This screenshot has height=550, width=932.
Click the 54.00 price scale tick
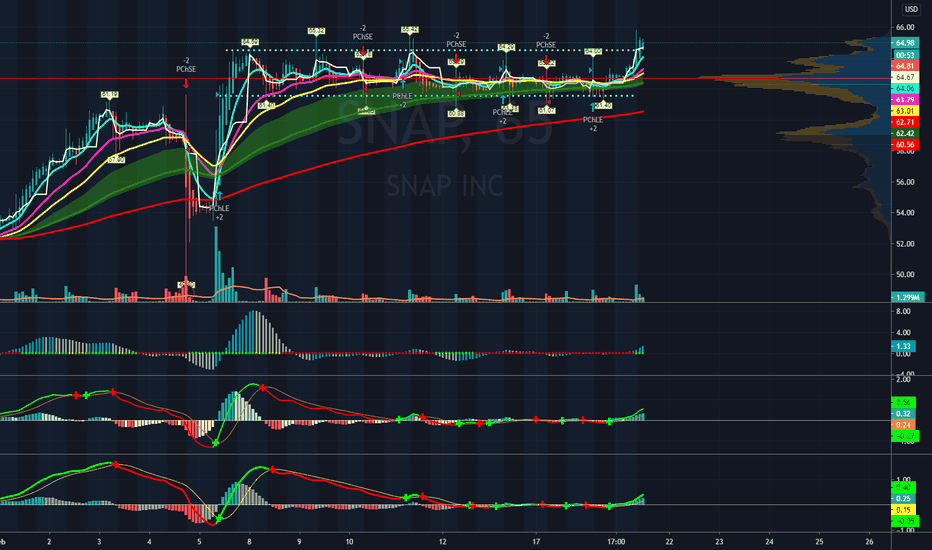[x=905, y=213]
